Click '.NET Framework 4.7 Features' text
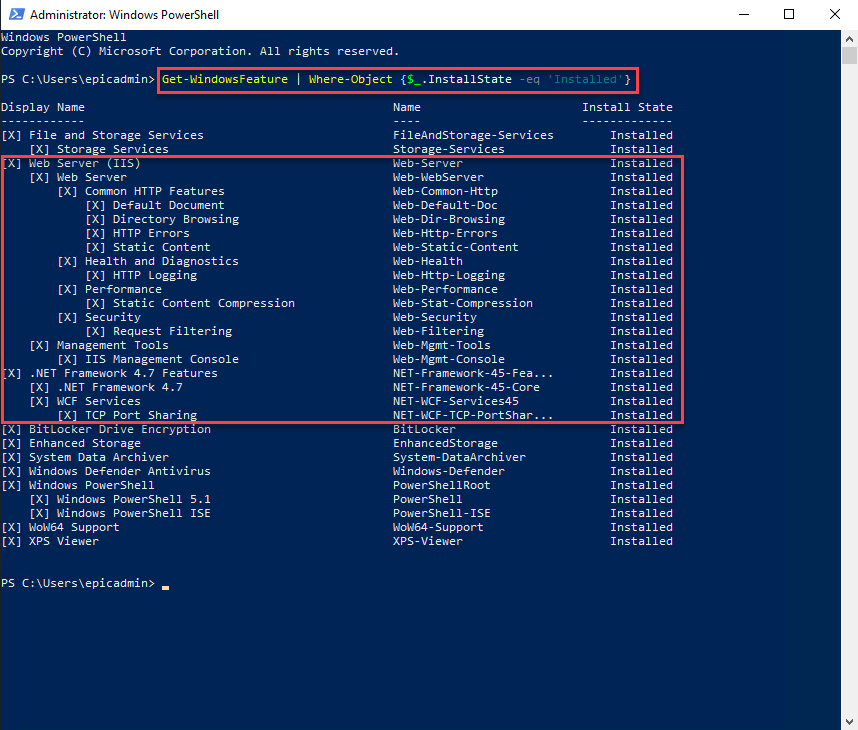Screen dimensions: 858x730 pyautogui.click(x=123, y=373)
